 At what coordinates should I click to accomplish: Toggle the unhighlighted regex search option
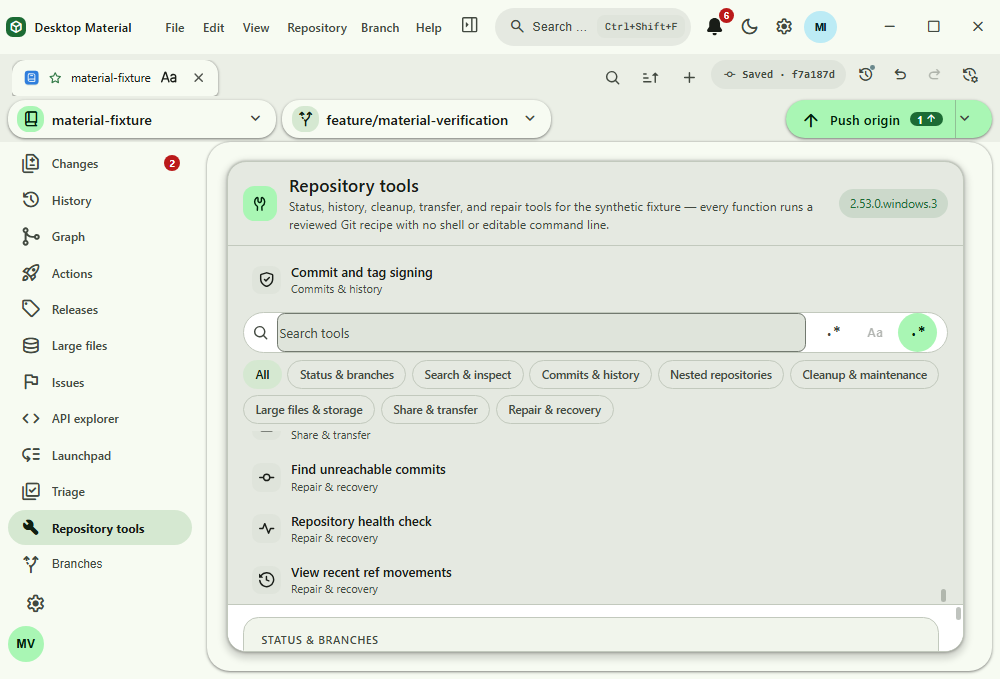pos(834,332)
